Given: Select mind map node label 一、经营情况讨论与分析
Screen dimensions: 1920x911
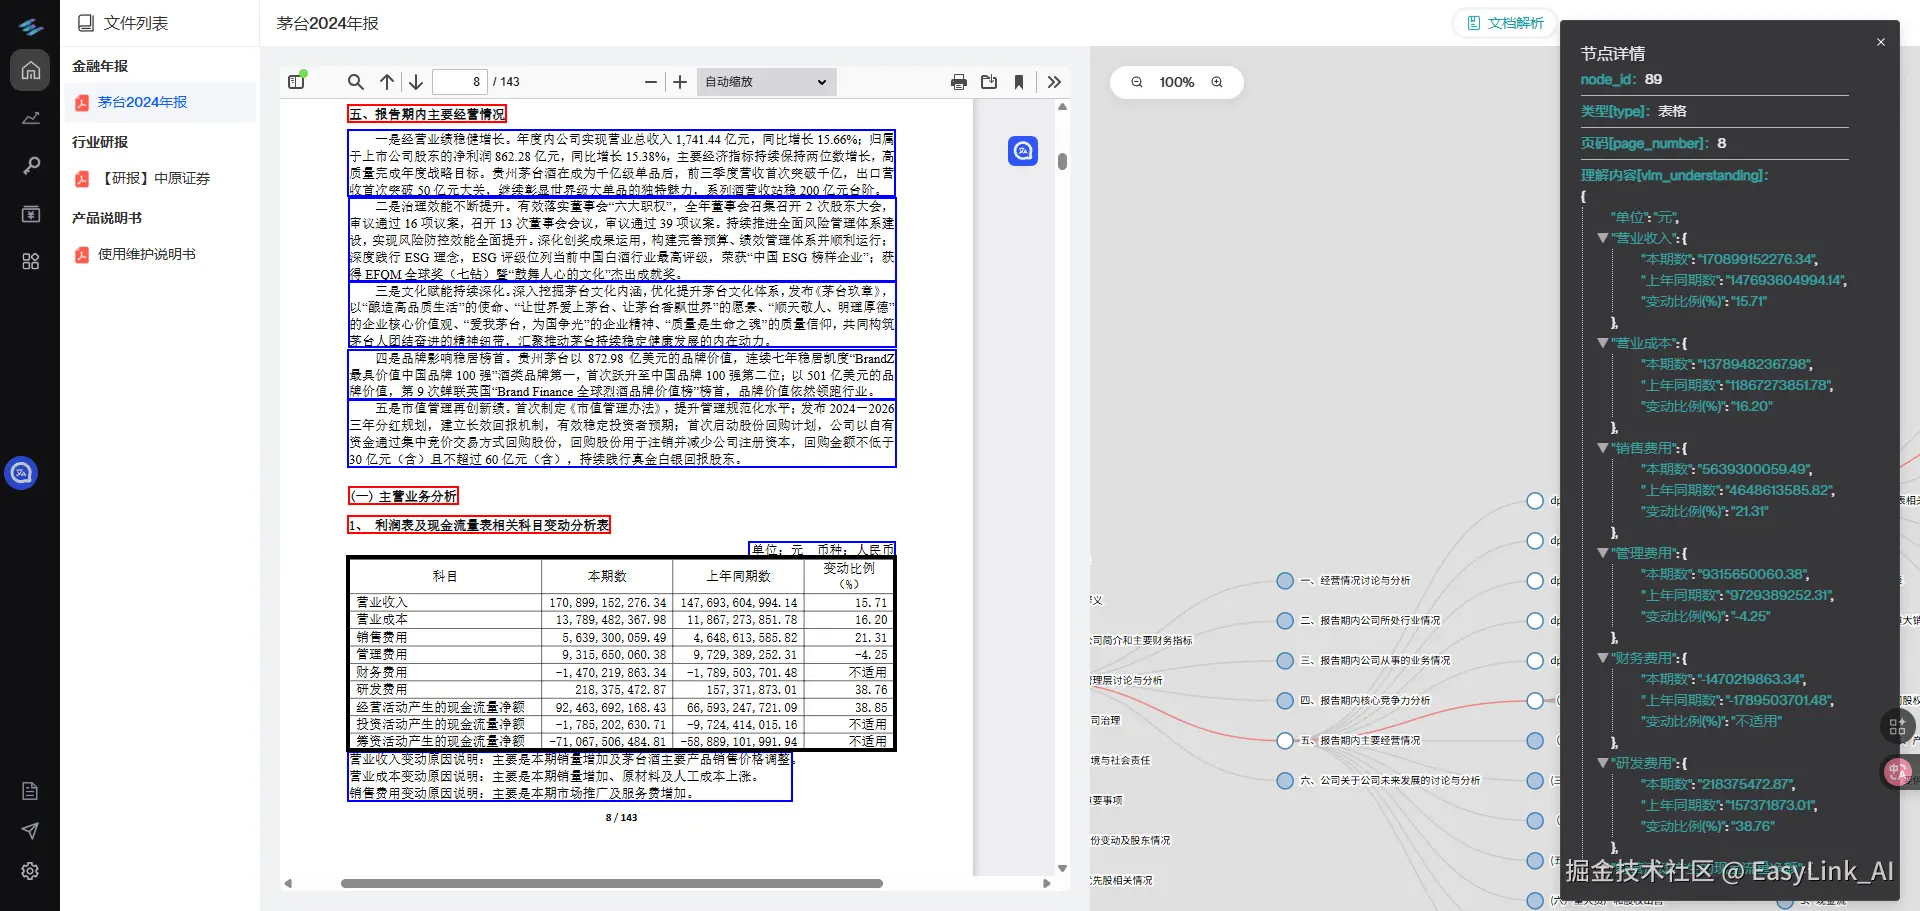Looking at the screenshot, I should pos(1355,581).
